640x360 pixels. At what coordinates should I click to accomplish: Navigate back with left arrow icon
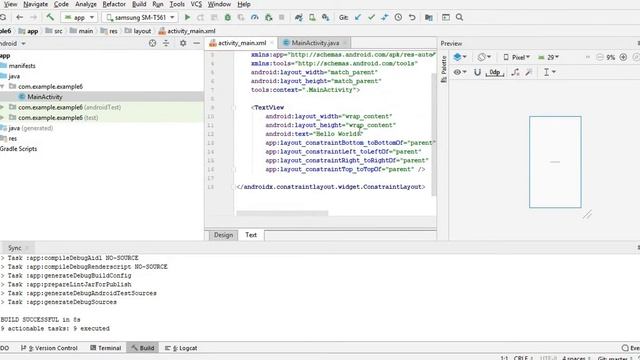tap(19, 17)
